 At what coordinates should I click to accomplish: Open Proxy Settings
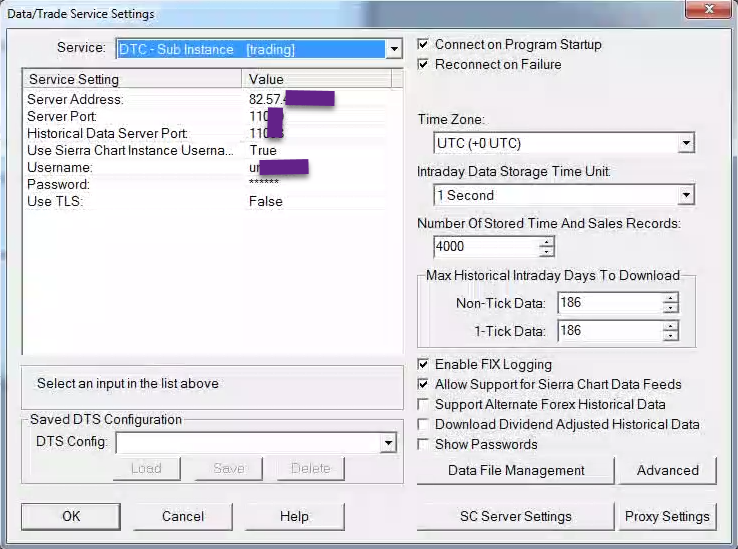pos(667,517)
